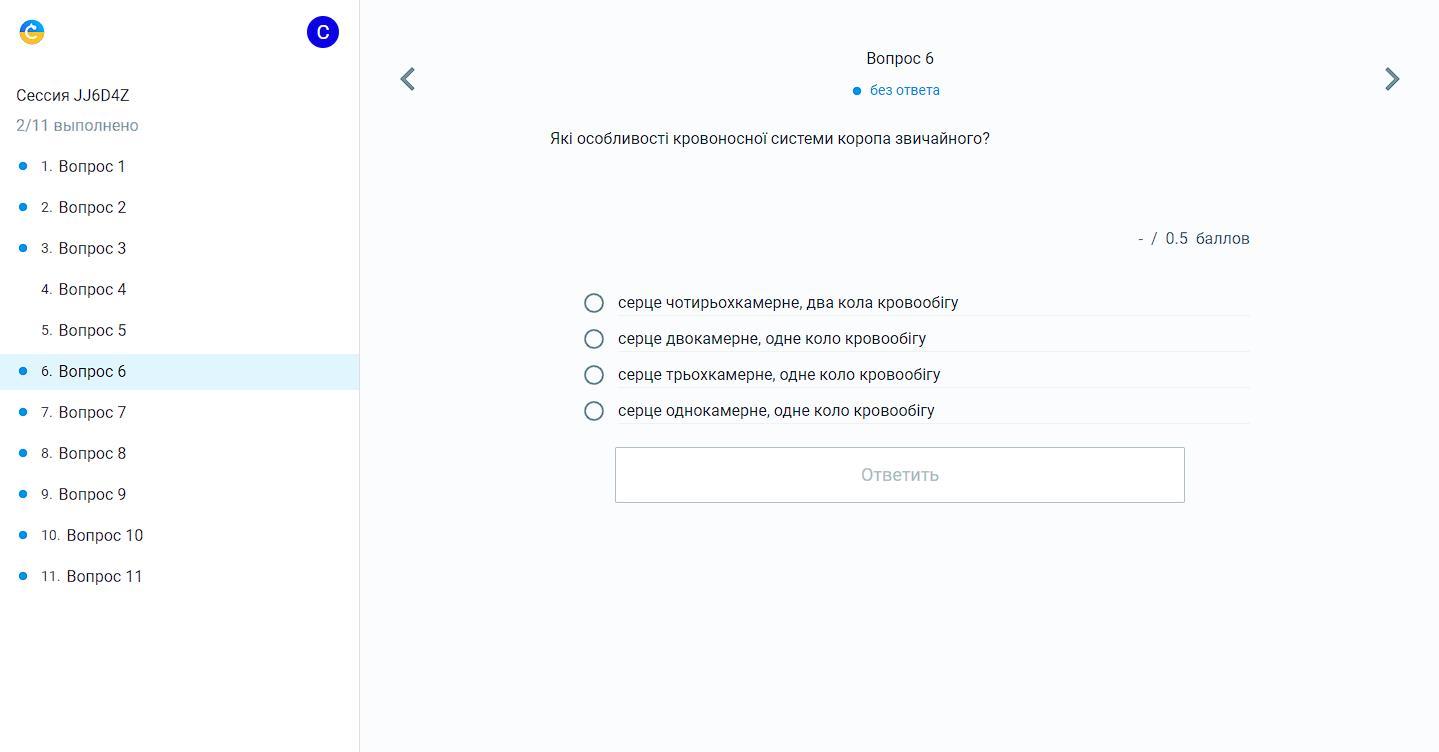
Task: Jump to Вопрос 3 in the list
Action: click(92, 249)
